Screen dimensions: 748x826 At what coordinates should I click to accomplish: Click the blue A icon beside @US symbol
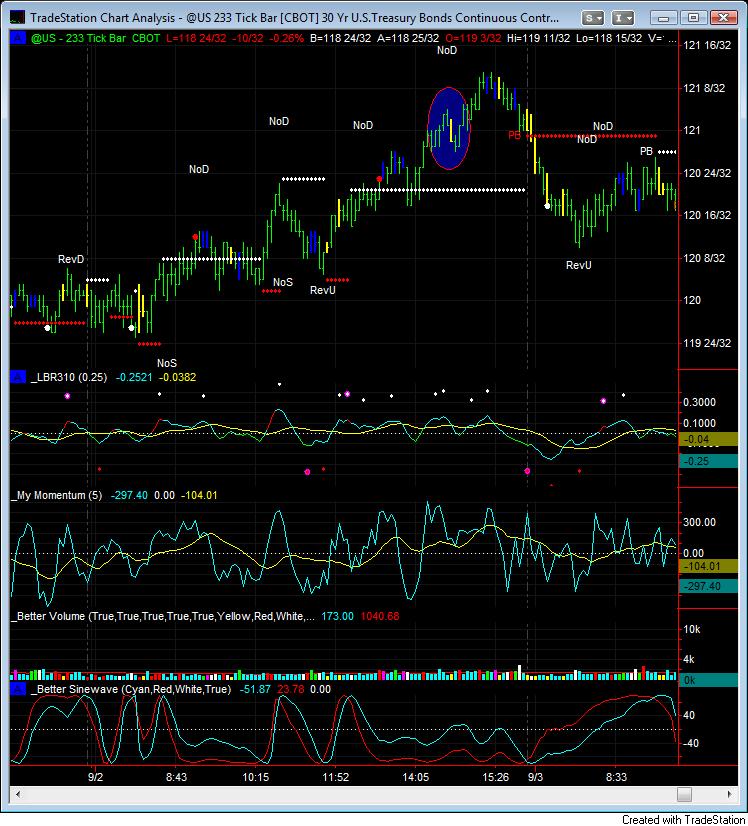tap(18, 38)
